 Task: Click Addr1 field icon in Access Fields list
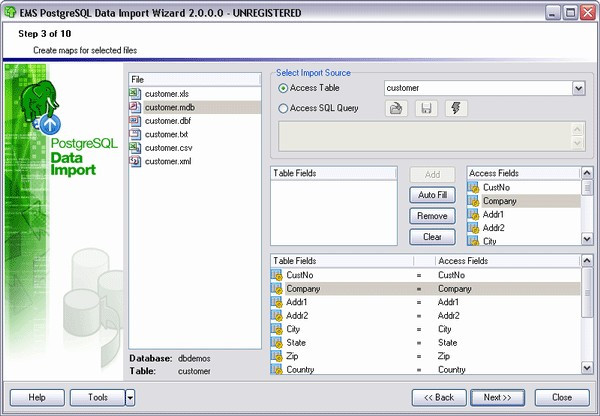(x=473, y=214)
